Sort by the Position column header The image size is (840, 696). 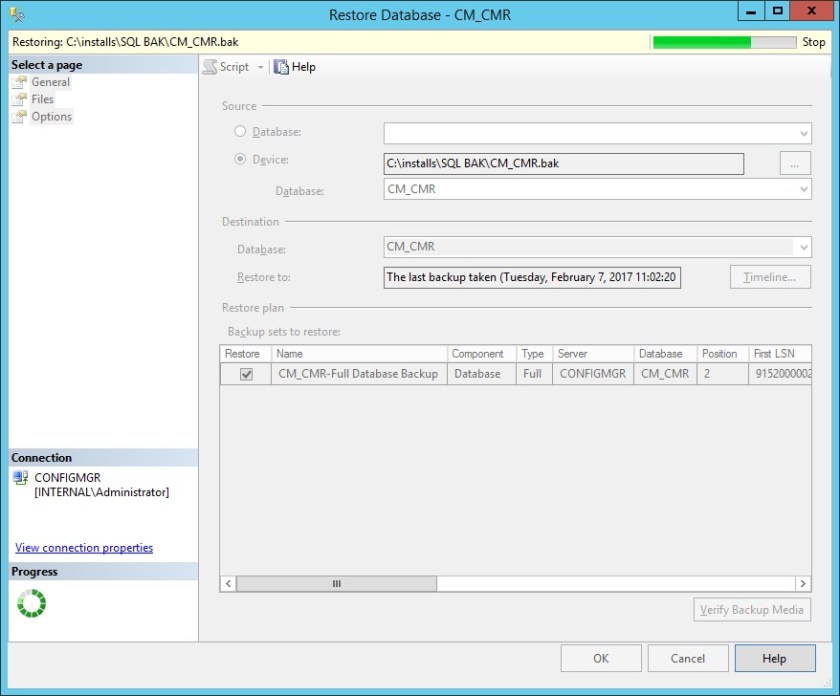[x=719, y=354]
